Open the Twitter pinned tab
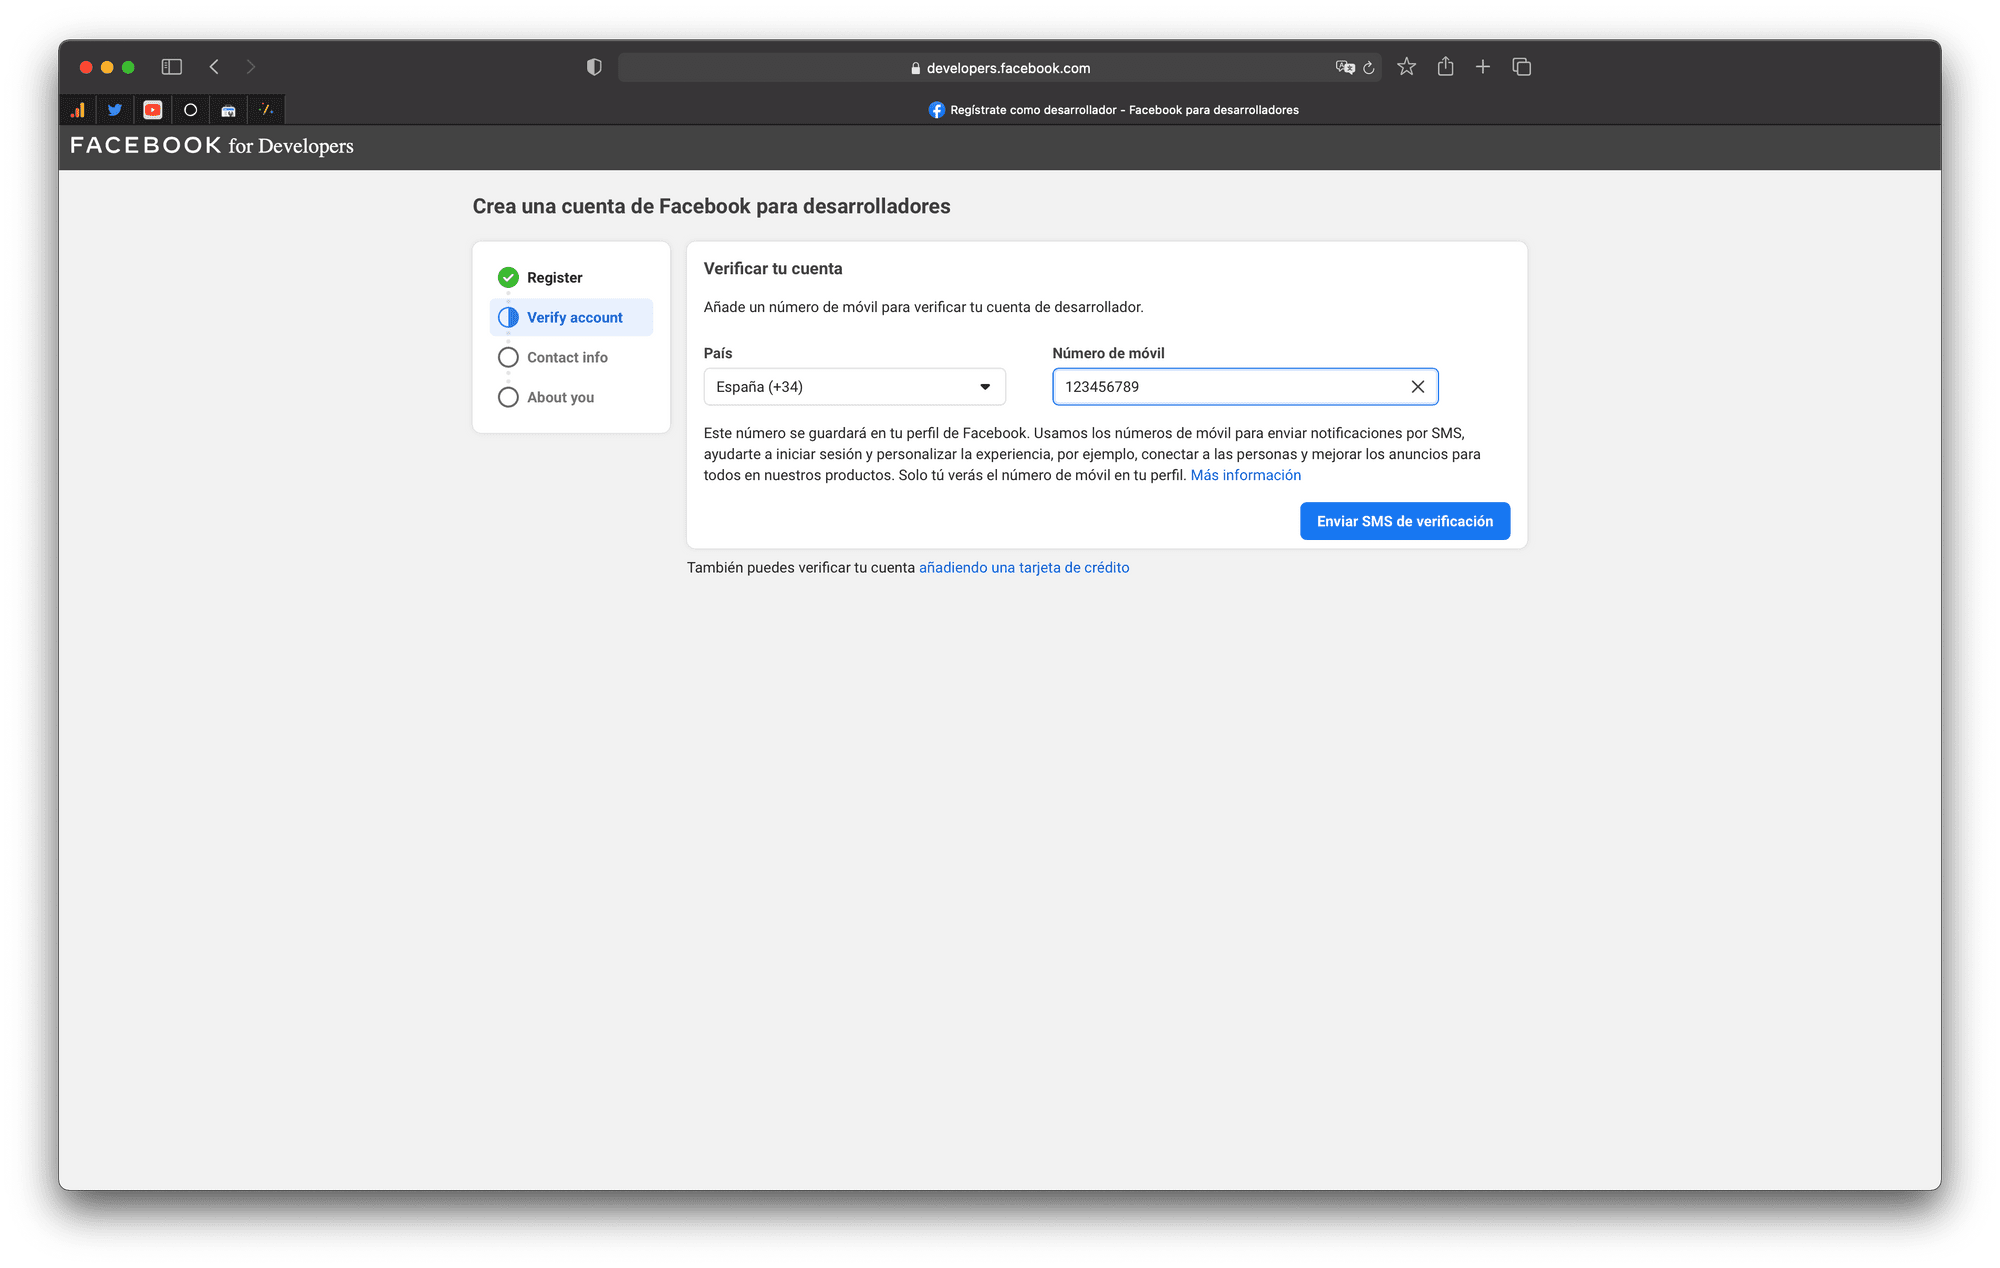2000x1268 pixels. 115,110
